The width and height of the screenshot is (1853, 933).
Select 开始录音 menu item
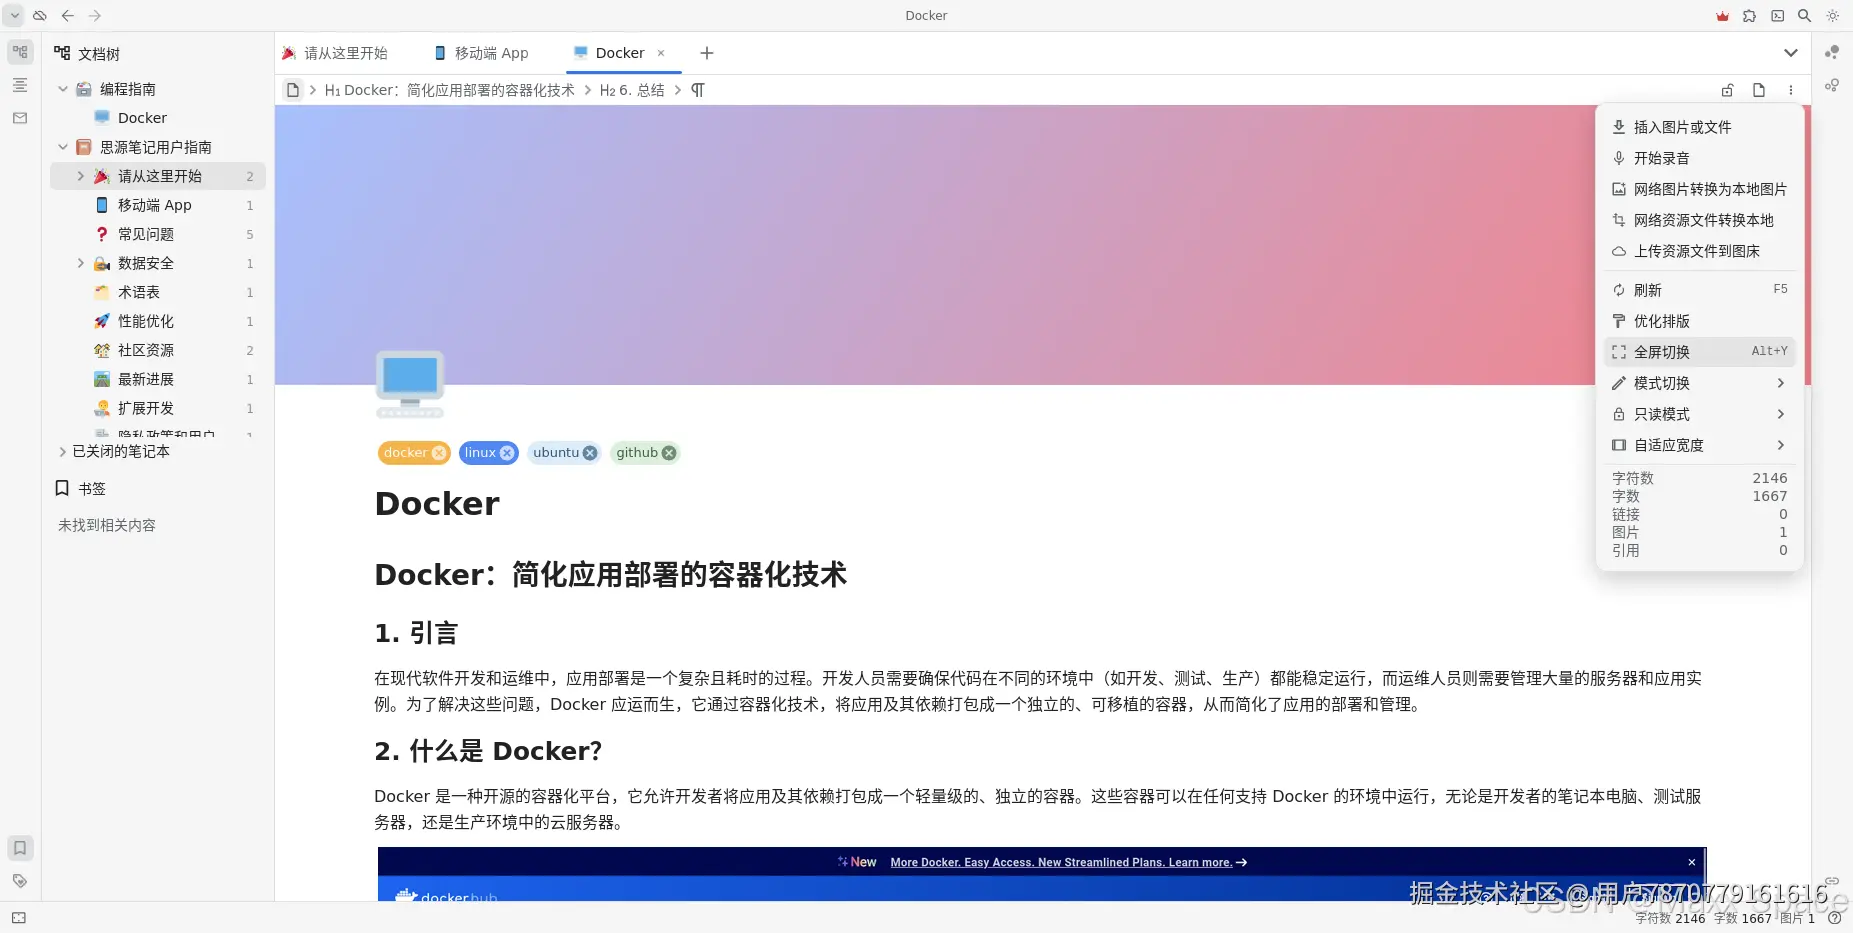[x=1700, y=158]
